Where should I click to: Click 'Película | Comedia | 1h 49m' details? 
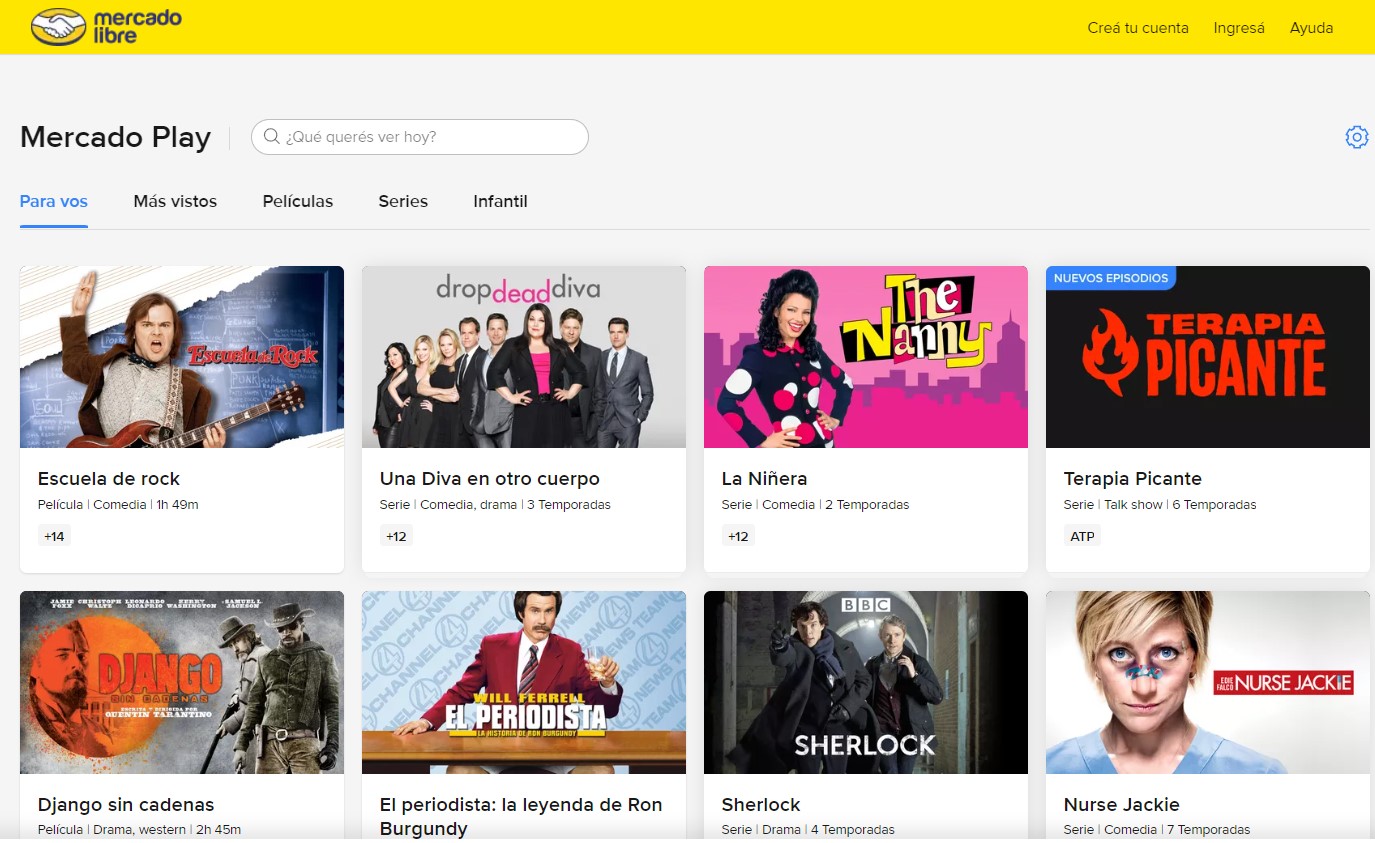[118, 505]
